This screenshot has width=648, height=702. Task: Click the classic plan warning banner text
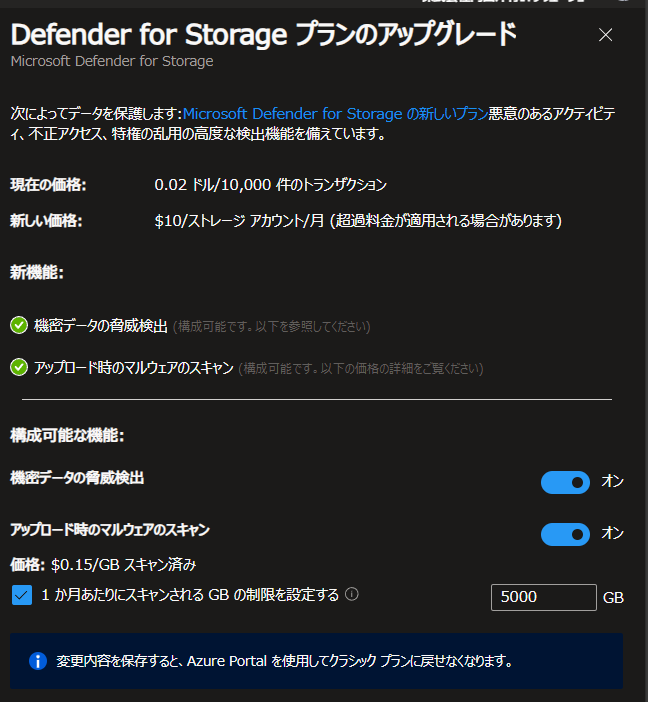coord(284,661)
